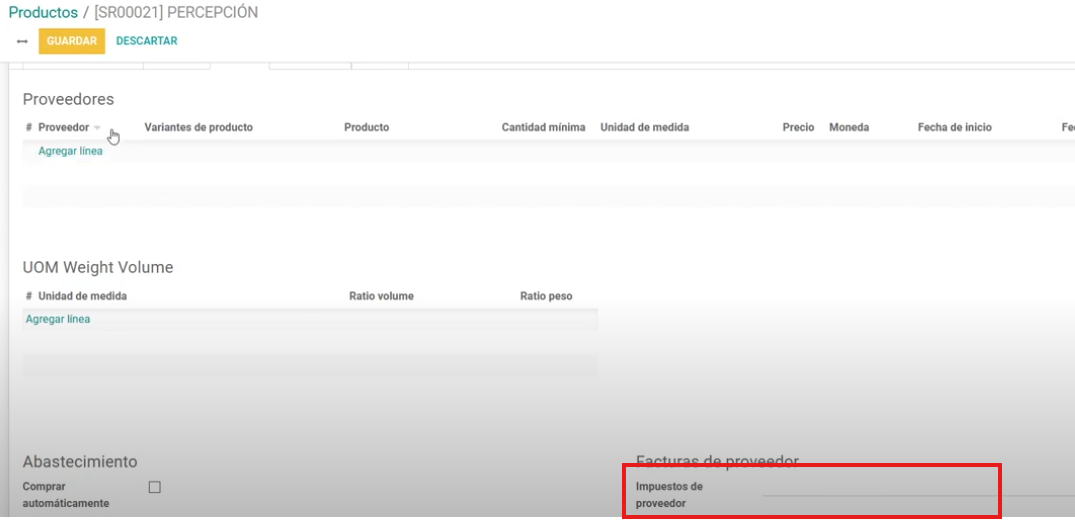The height and width of the screenshot is (520, 1075).
Task: Add a line in the Proveedores table
Action: click(x=70, y=151)
